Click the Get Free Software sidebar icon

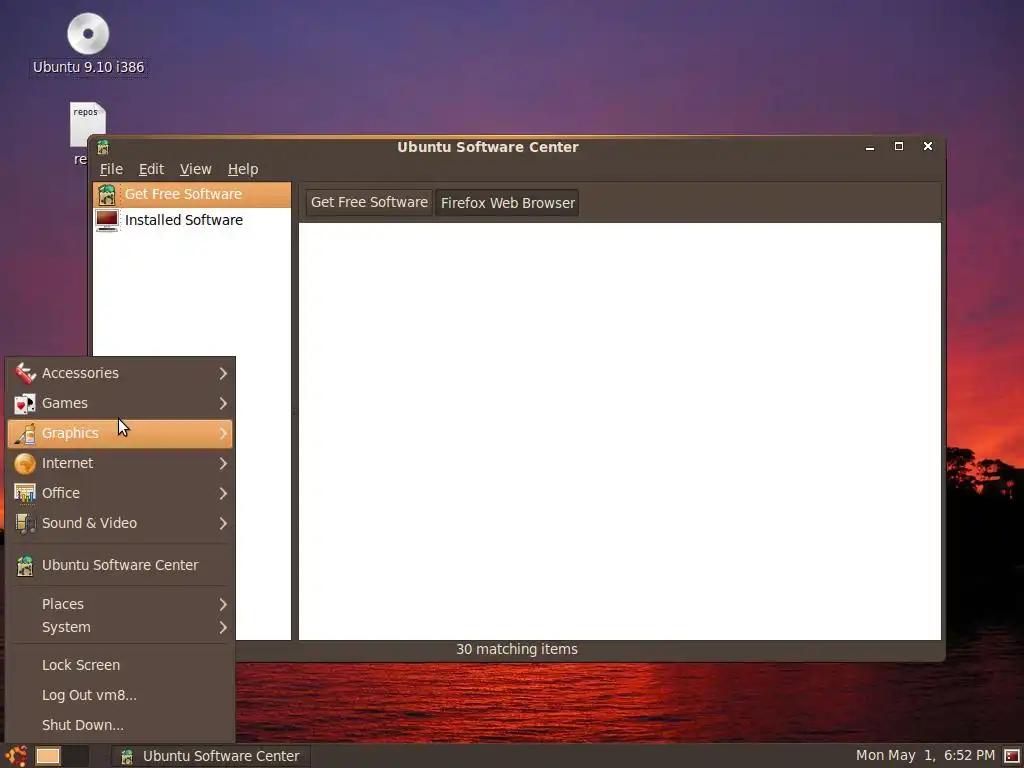click(106, 195)
